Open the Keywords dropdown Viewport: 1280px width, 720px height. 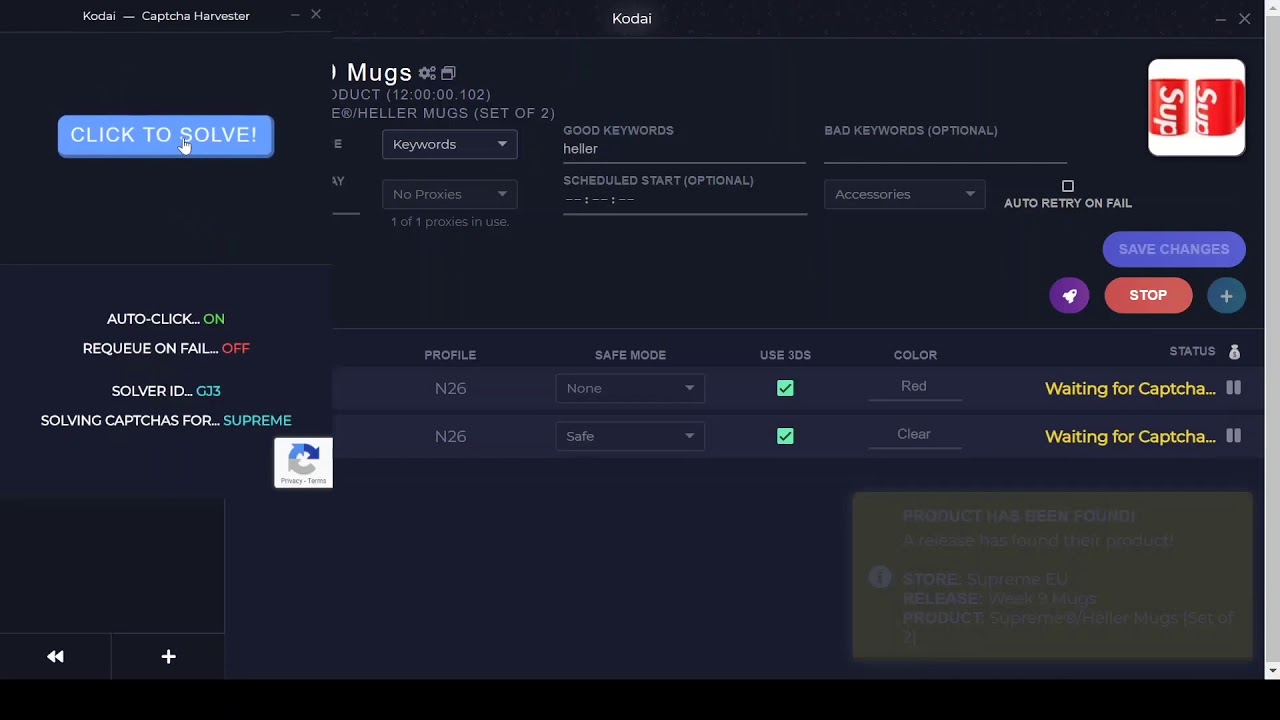(x=449, y=144)
